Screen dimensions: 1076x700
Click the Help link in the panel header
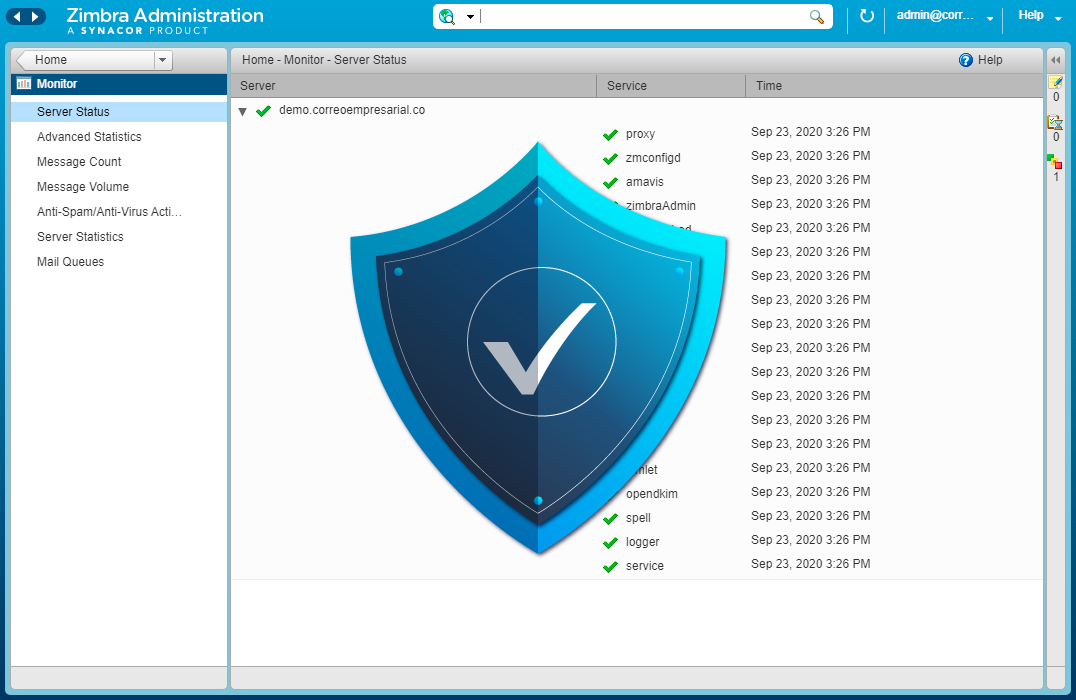click(981, 60)
